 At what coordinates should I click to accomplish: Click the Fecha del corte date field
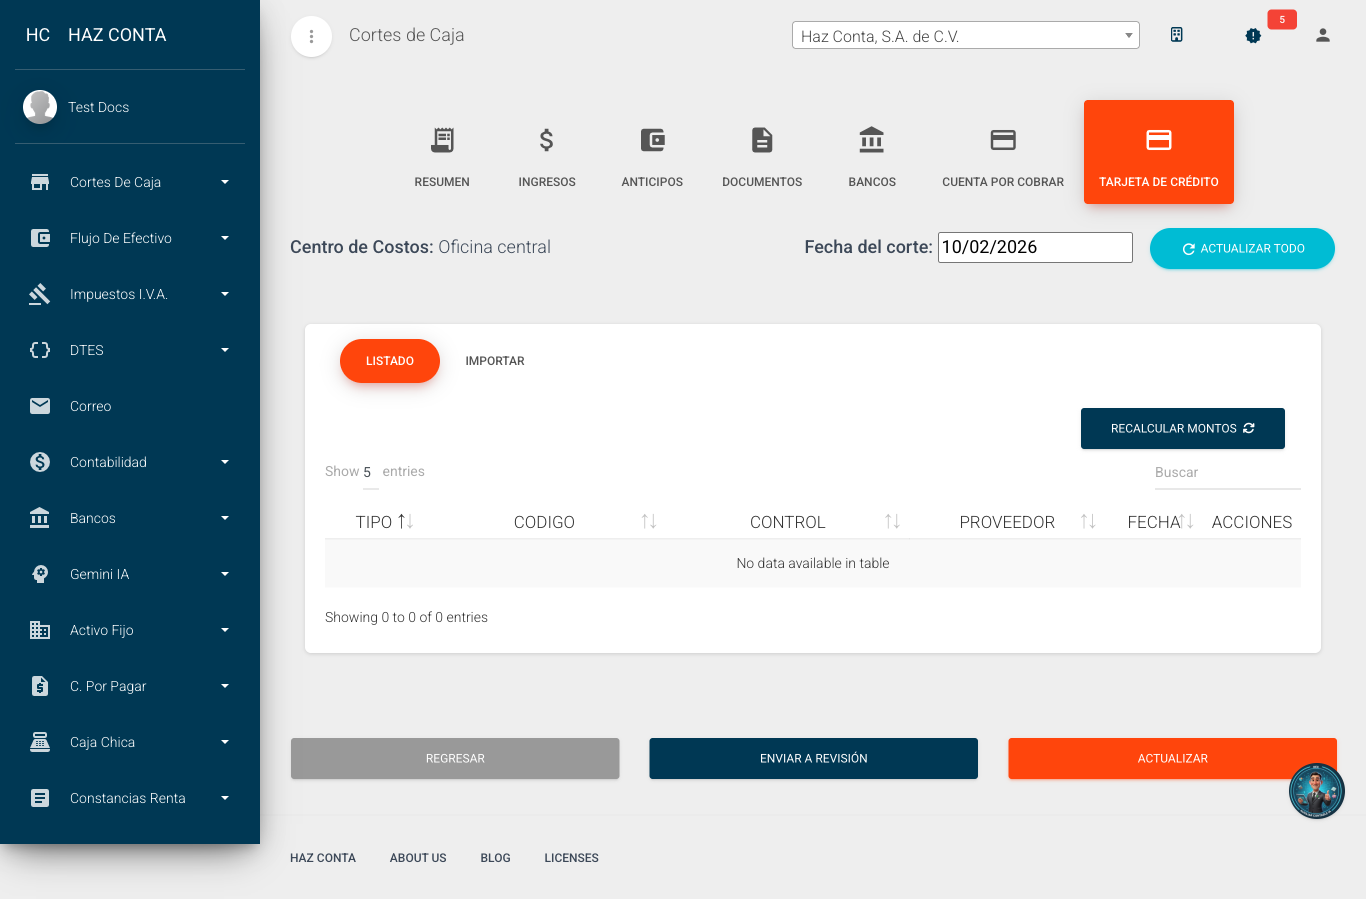(x=1034, y=247)
